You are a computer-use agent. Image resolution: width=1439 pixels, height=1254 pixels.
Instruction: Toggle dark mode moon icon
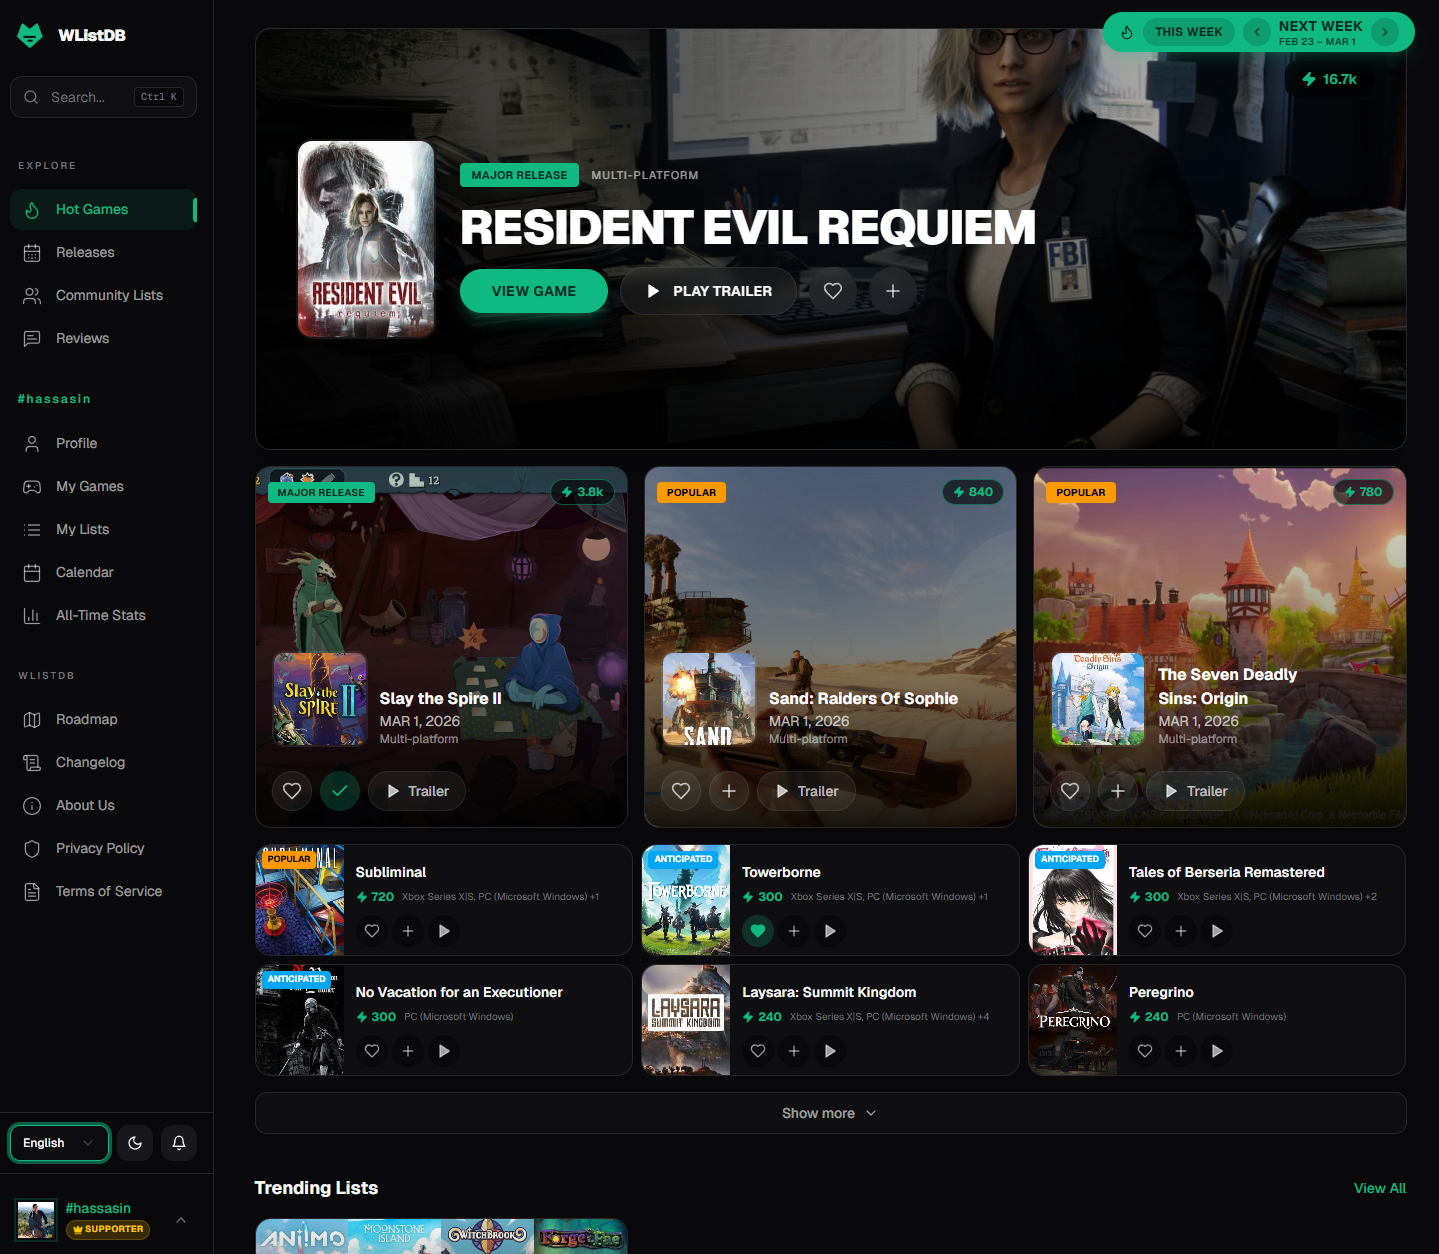click(135, 1143)
